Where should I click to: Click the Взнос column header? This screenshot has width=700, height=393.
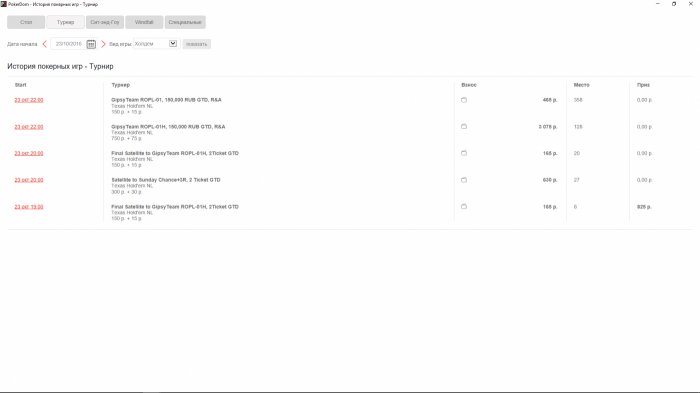469,85
